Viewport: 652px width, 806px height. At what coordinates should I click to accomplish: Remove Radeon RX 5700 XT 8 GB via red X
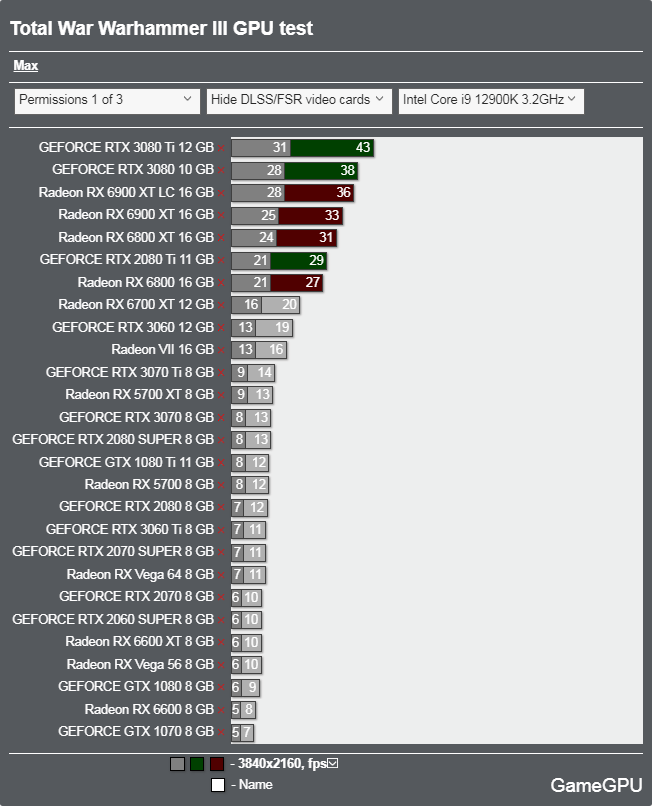[x=221, y=395]
